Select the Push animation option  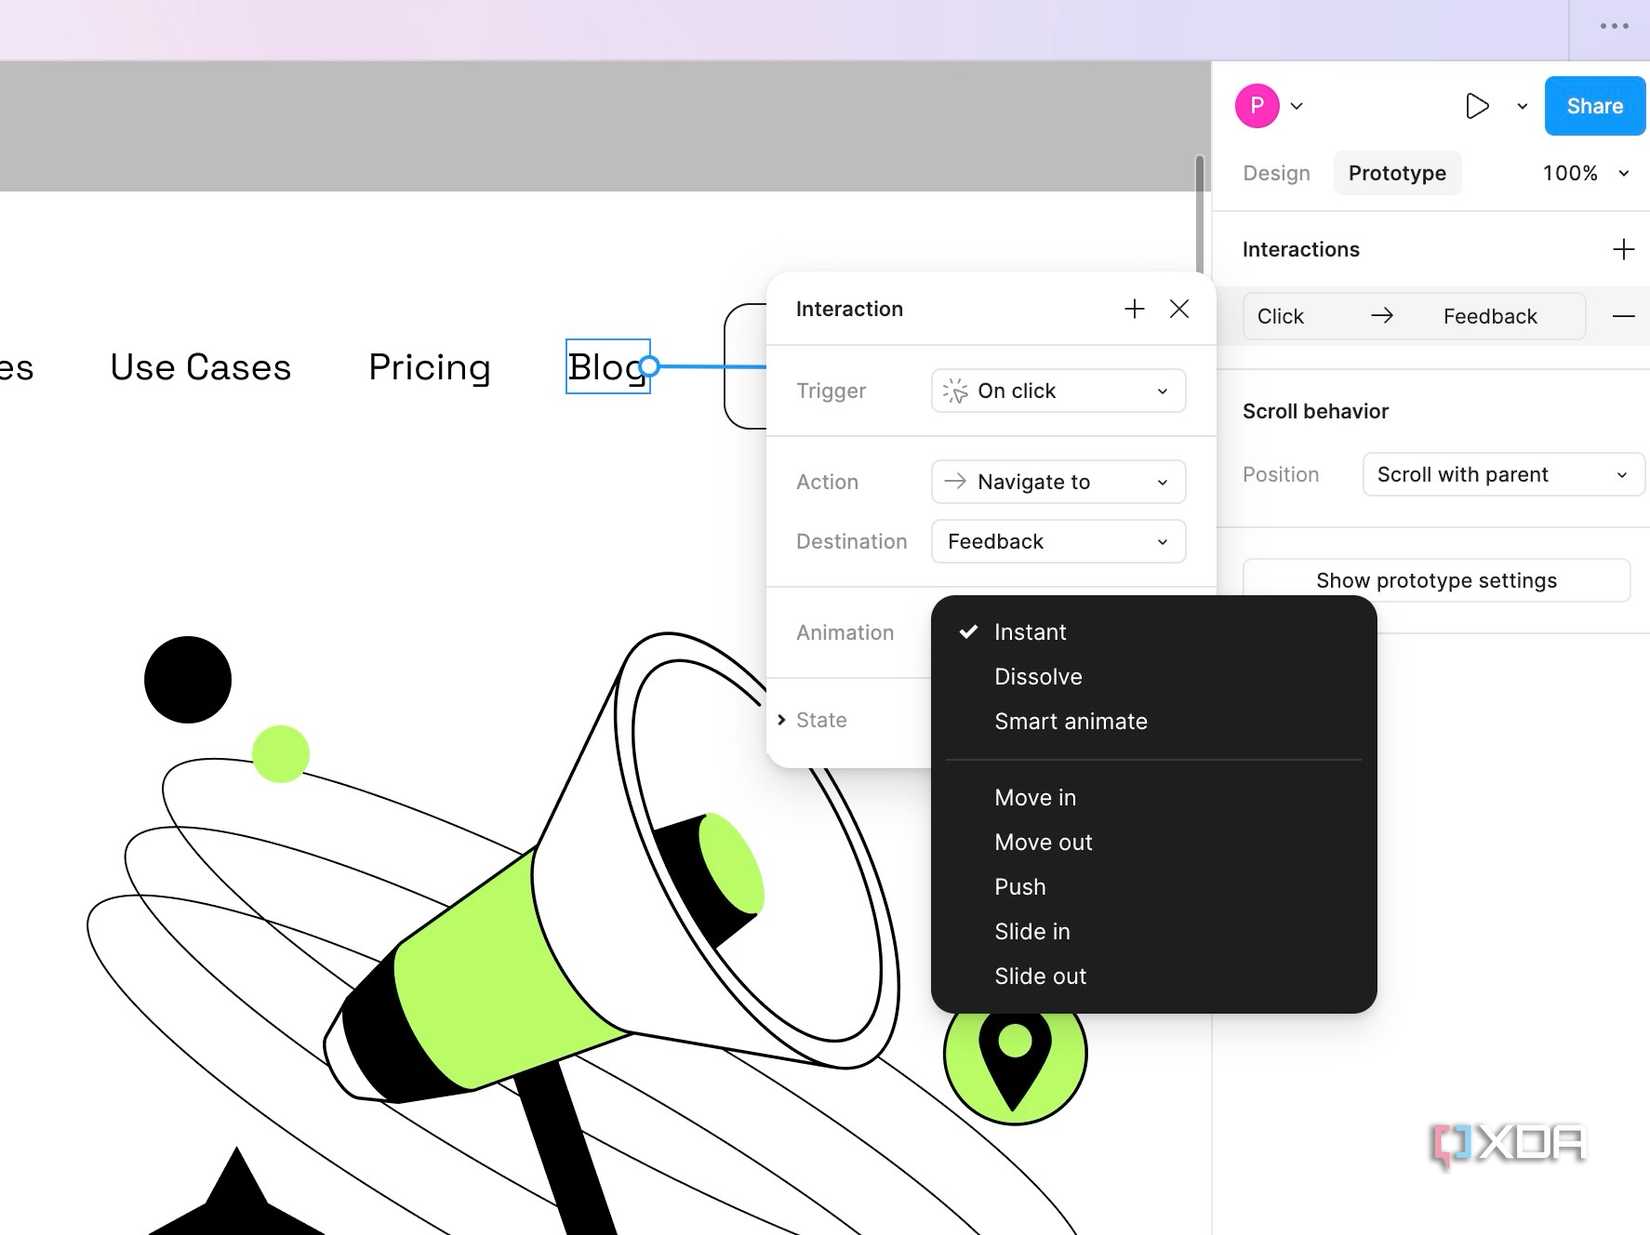[1020, 886]
